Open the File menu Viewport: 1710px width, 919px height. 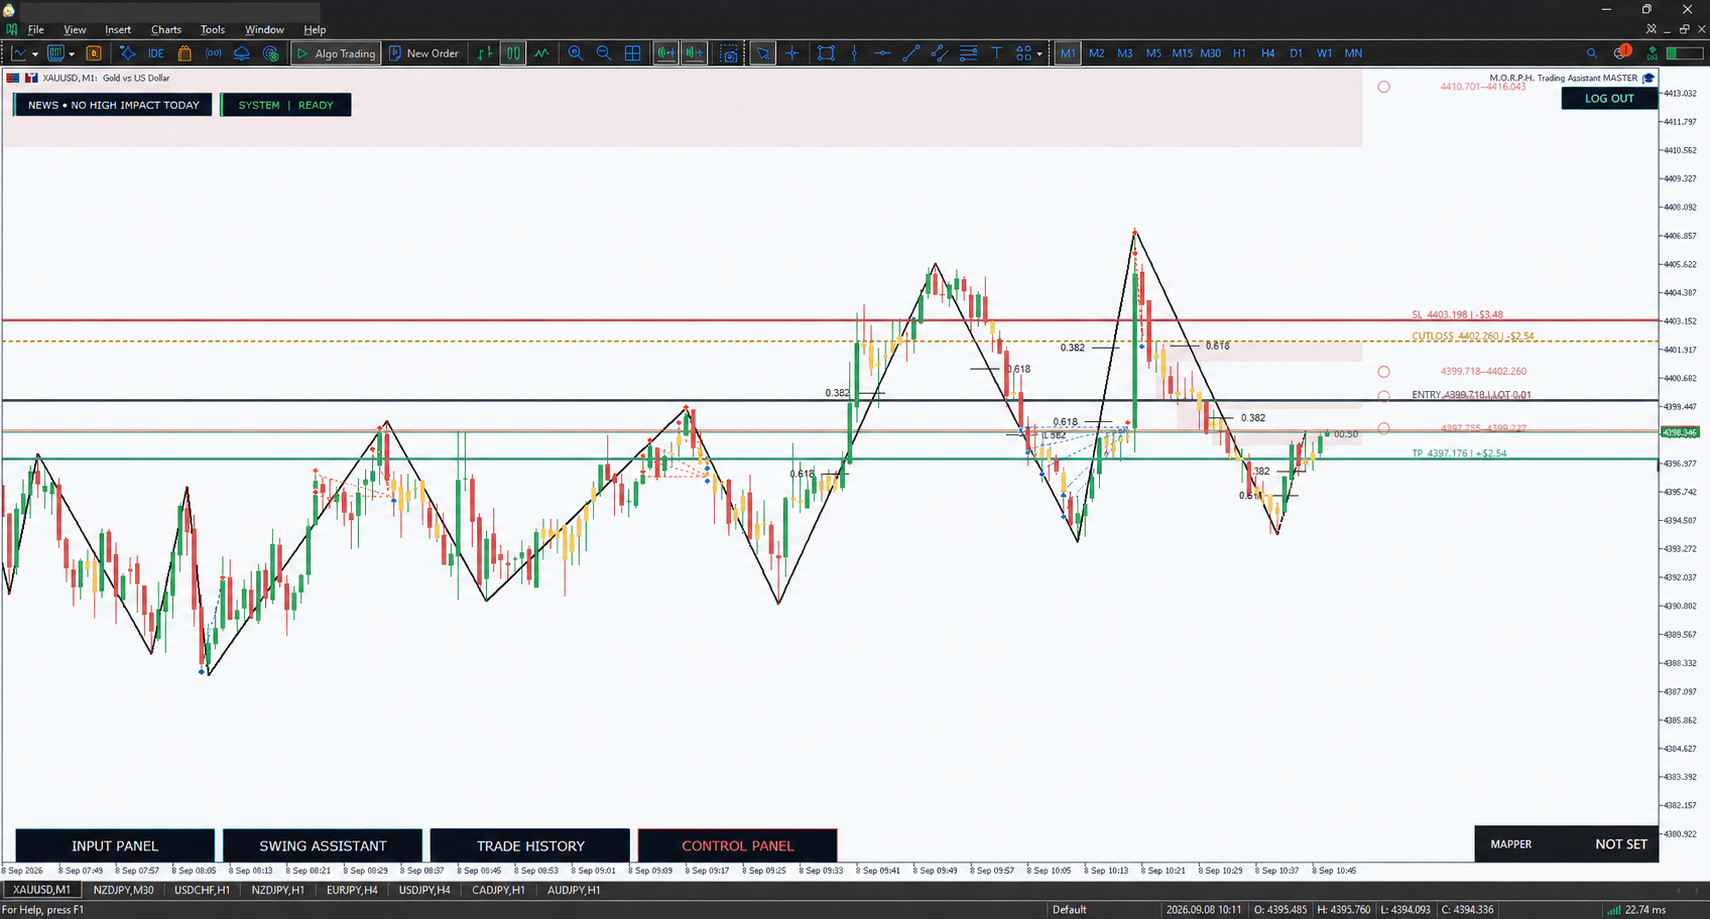(x=36, y=29)
